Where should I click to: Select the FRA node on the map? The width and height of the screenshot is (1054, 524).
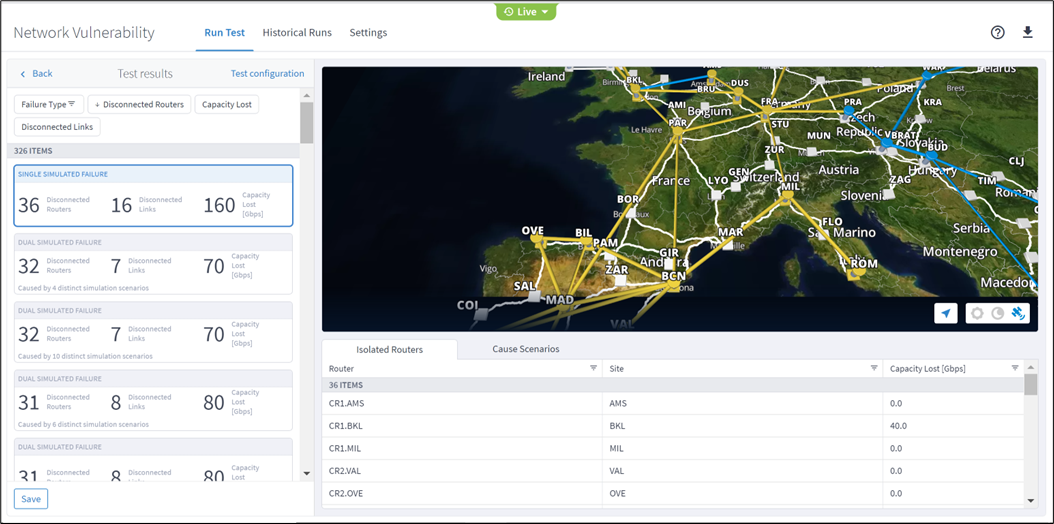[766, 111]
